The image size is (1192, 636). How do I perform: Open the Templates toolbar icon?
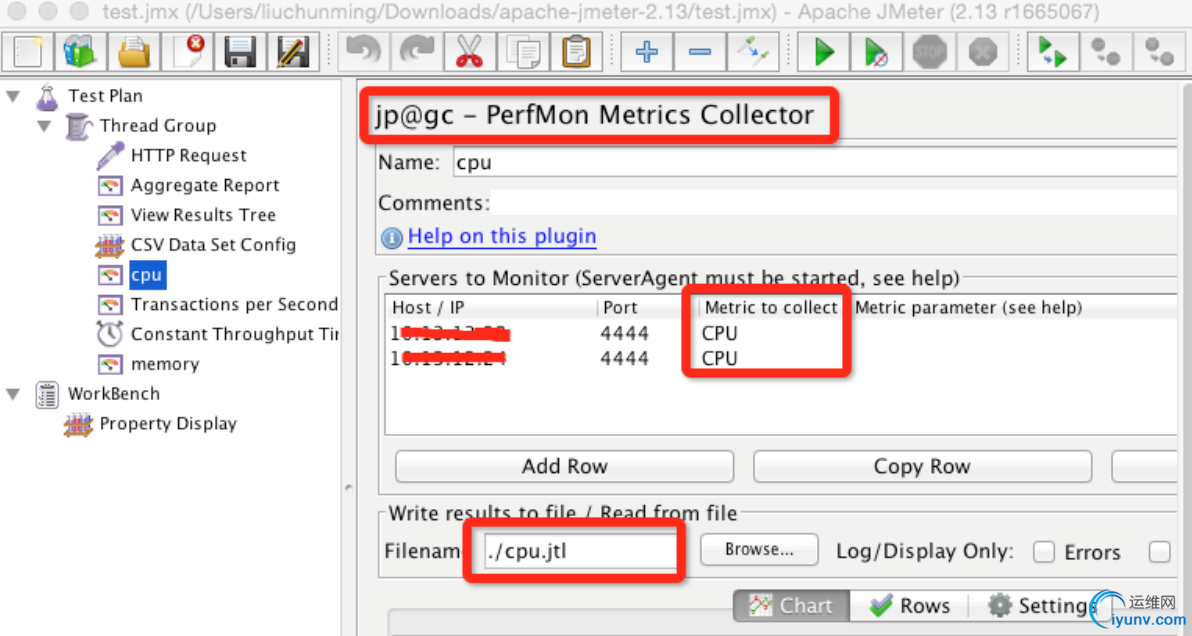point(81,52)
